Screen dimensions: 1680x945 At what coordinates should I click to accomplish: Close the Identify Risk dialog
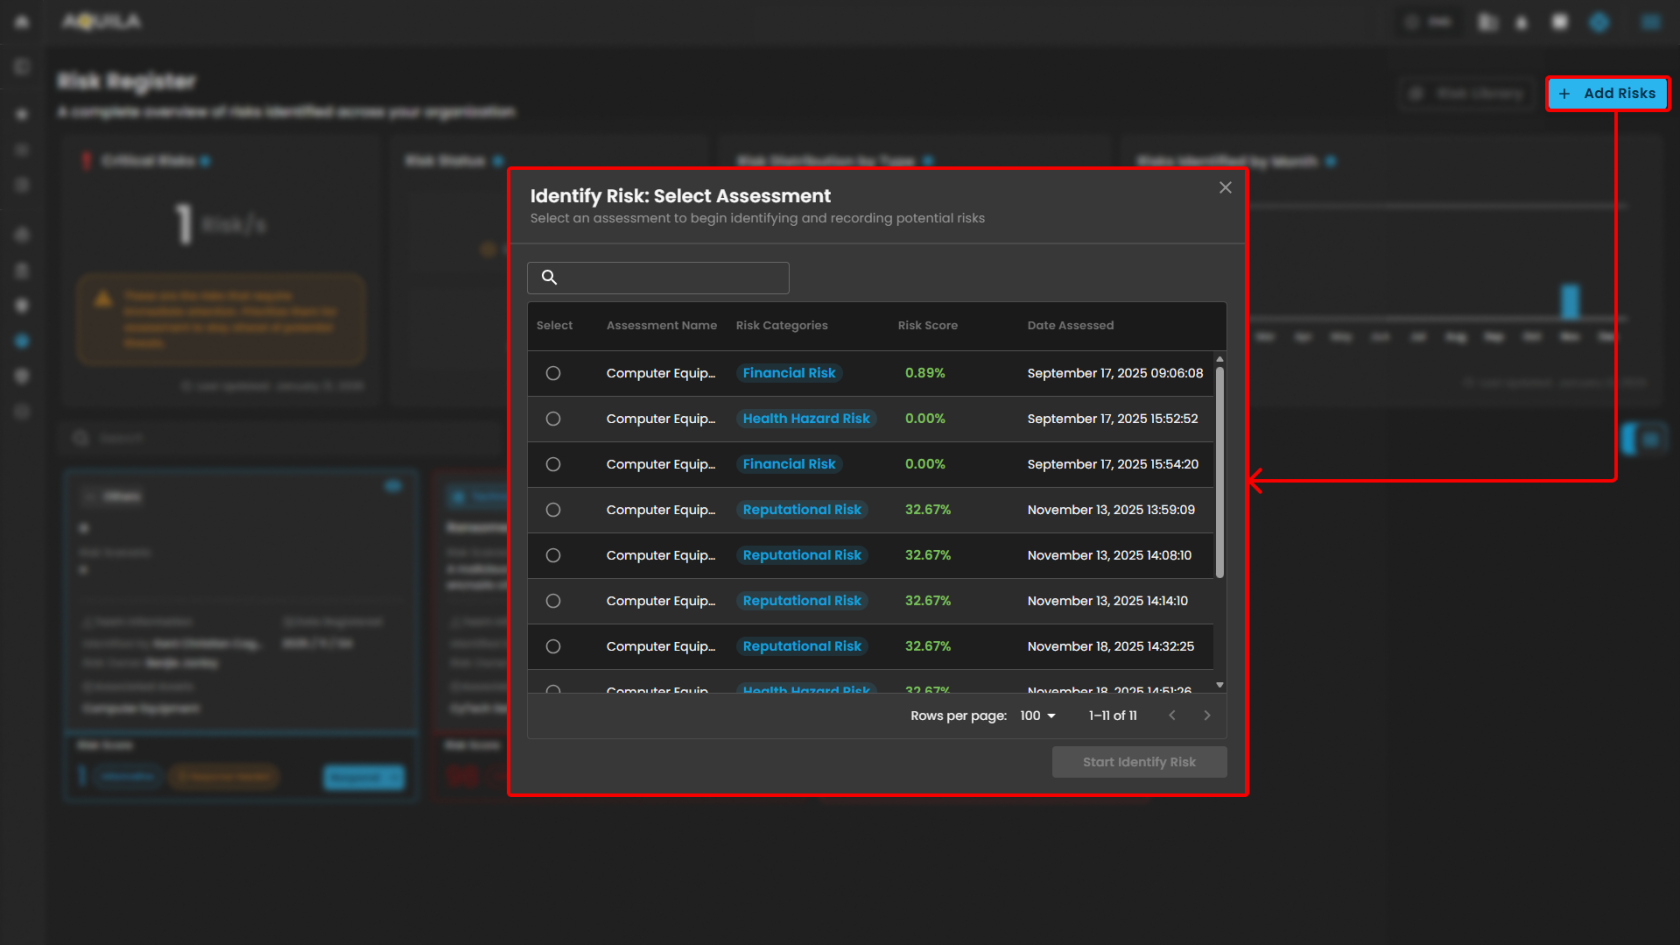[1225, 188]
